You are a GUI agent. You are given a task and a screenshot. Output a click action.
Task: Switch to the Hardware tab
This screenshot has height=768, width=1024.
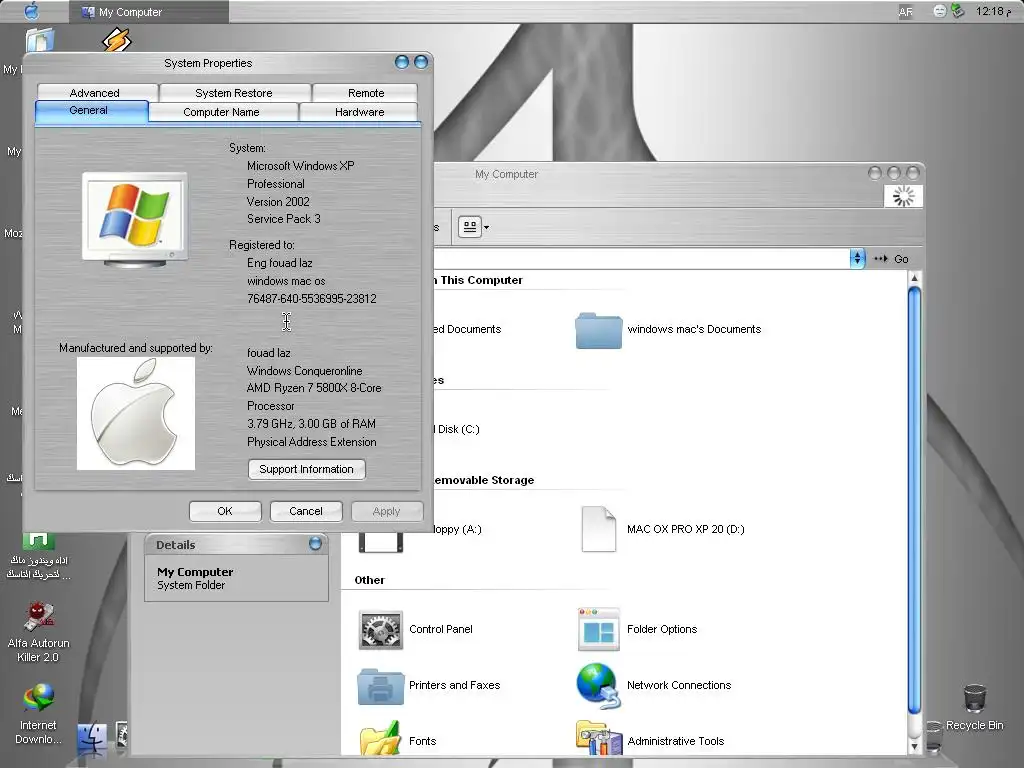(x=359, y=112)
